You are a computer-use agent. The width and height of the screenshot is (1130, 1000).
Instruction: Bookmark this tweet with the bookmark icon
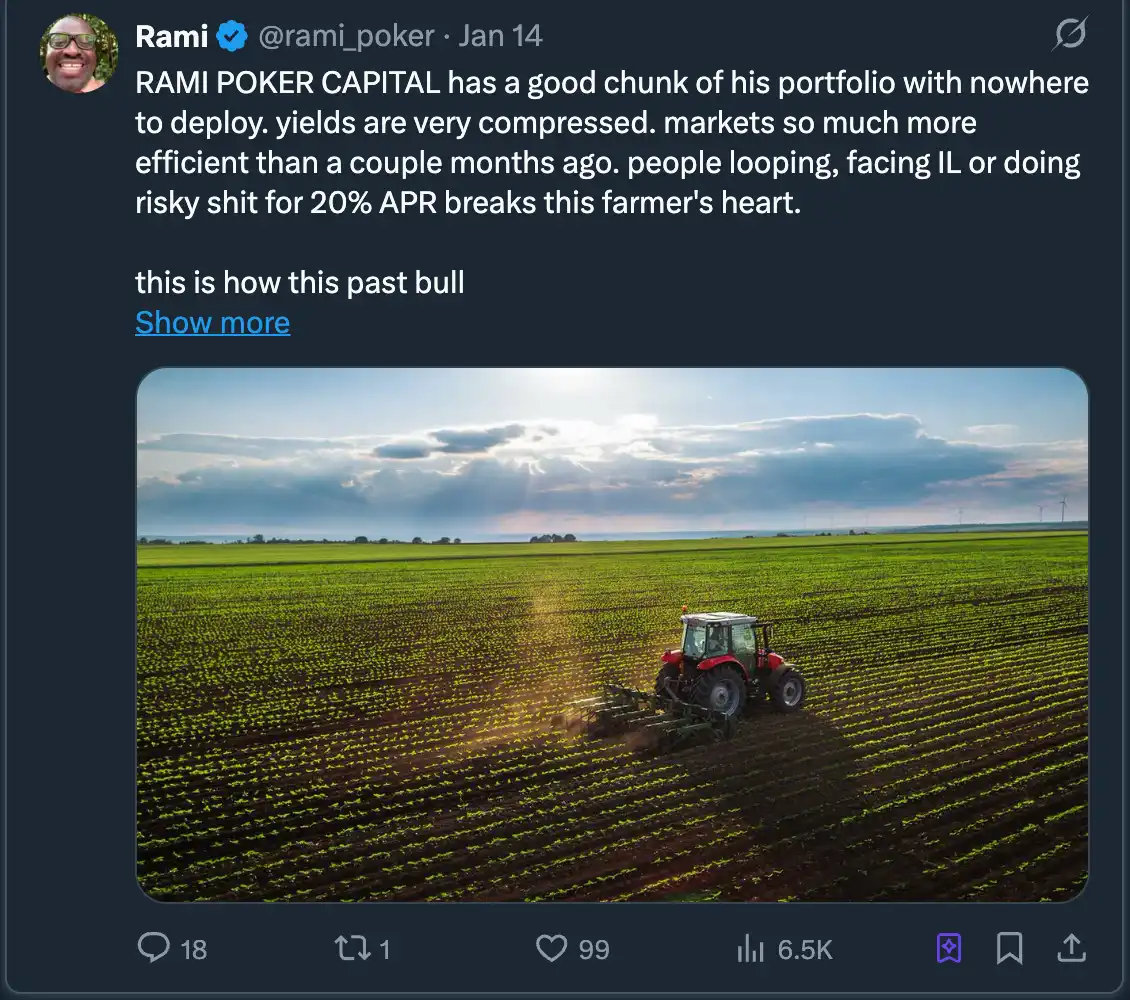(1009, 947)
